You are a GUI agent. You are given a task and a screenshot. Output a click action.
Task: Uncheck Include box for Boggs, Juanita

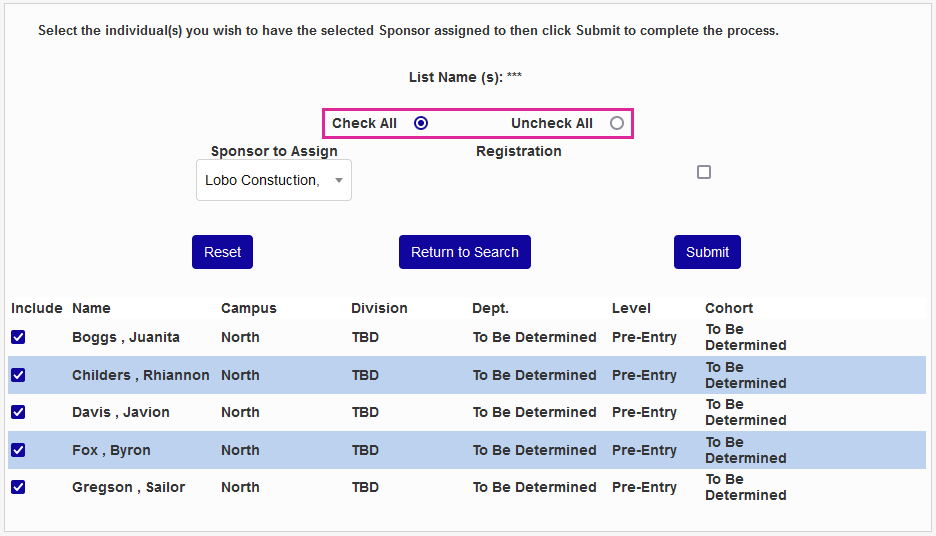(x=18, y=337)
